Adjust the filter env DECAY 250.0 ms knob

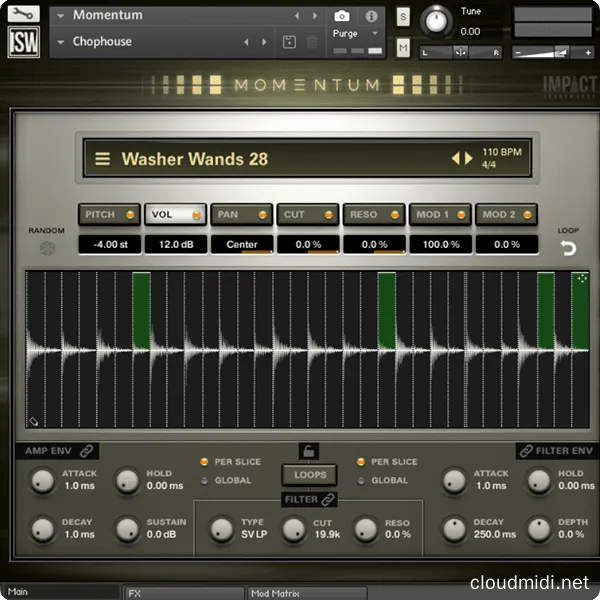(454, 529)
